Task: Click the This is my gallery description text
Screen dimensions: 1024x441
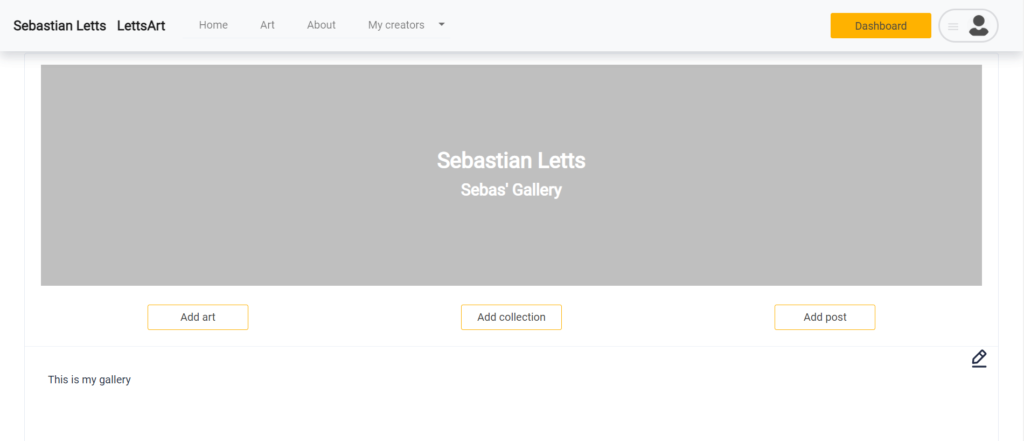Action: (x=89, y=380)
